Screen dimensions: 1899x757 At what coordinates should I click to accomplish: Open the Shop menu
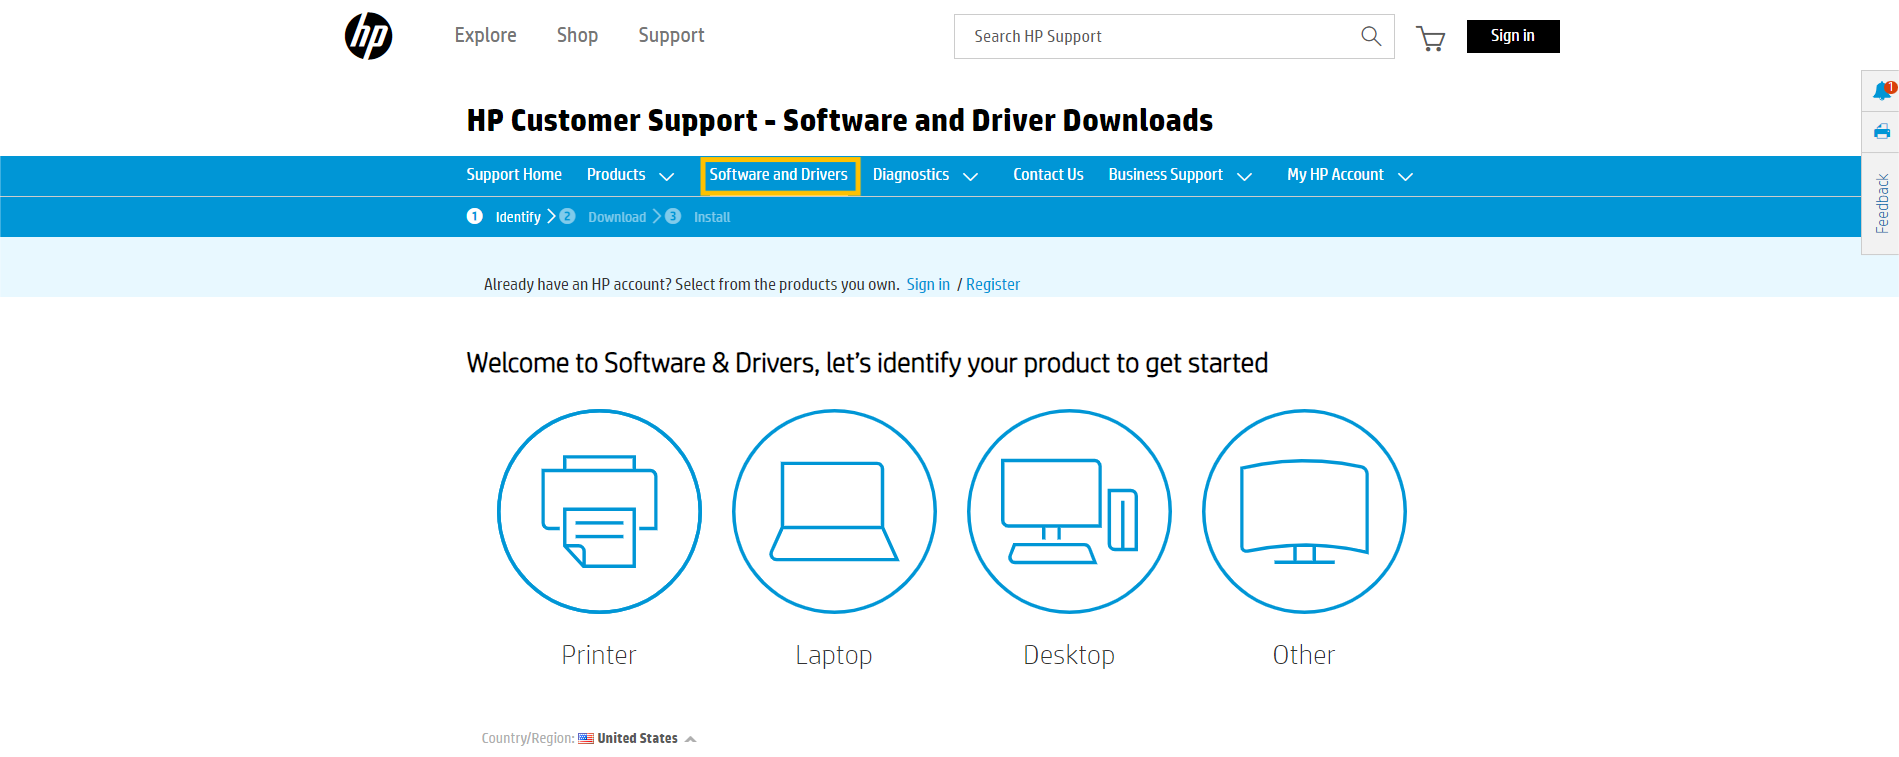click(x=577, y=36)
